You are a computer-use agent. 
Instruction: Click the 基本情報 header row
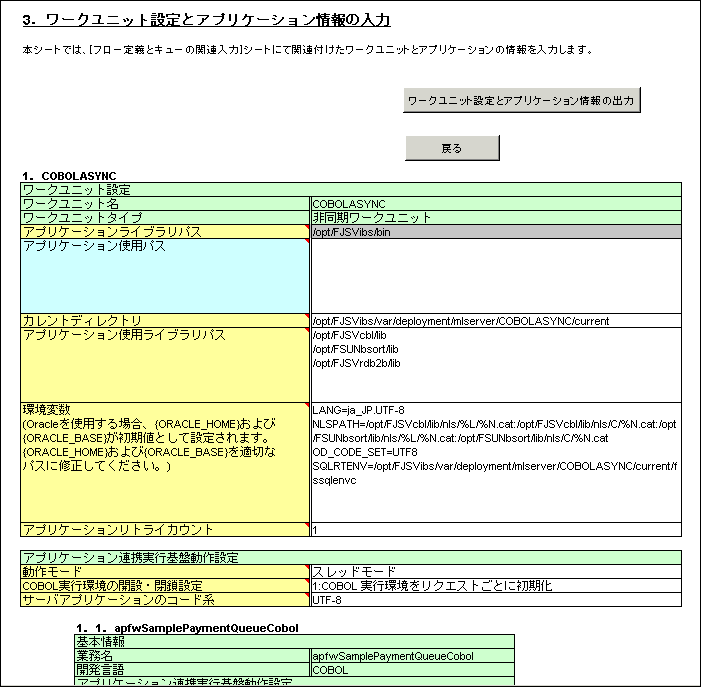click(295, 642)
